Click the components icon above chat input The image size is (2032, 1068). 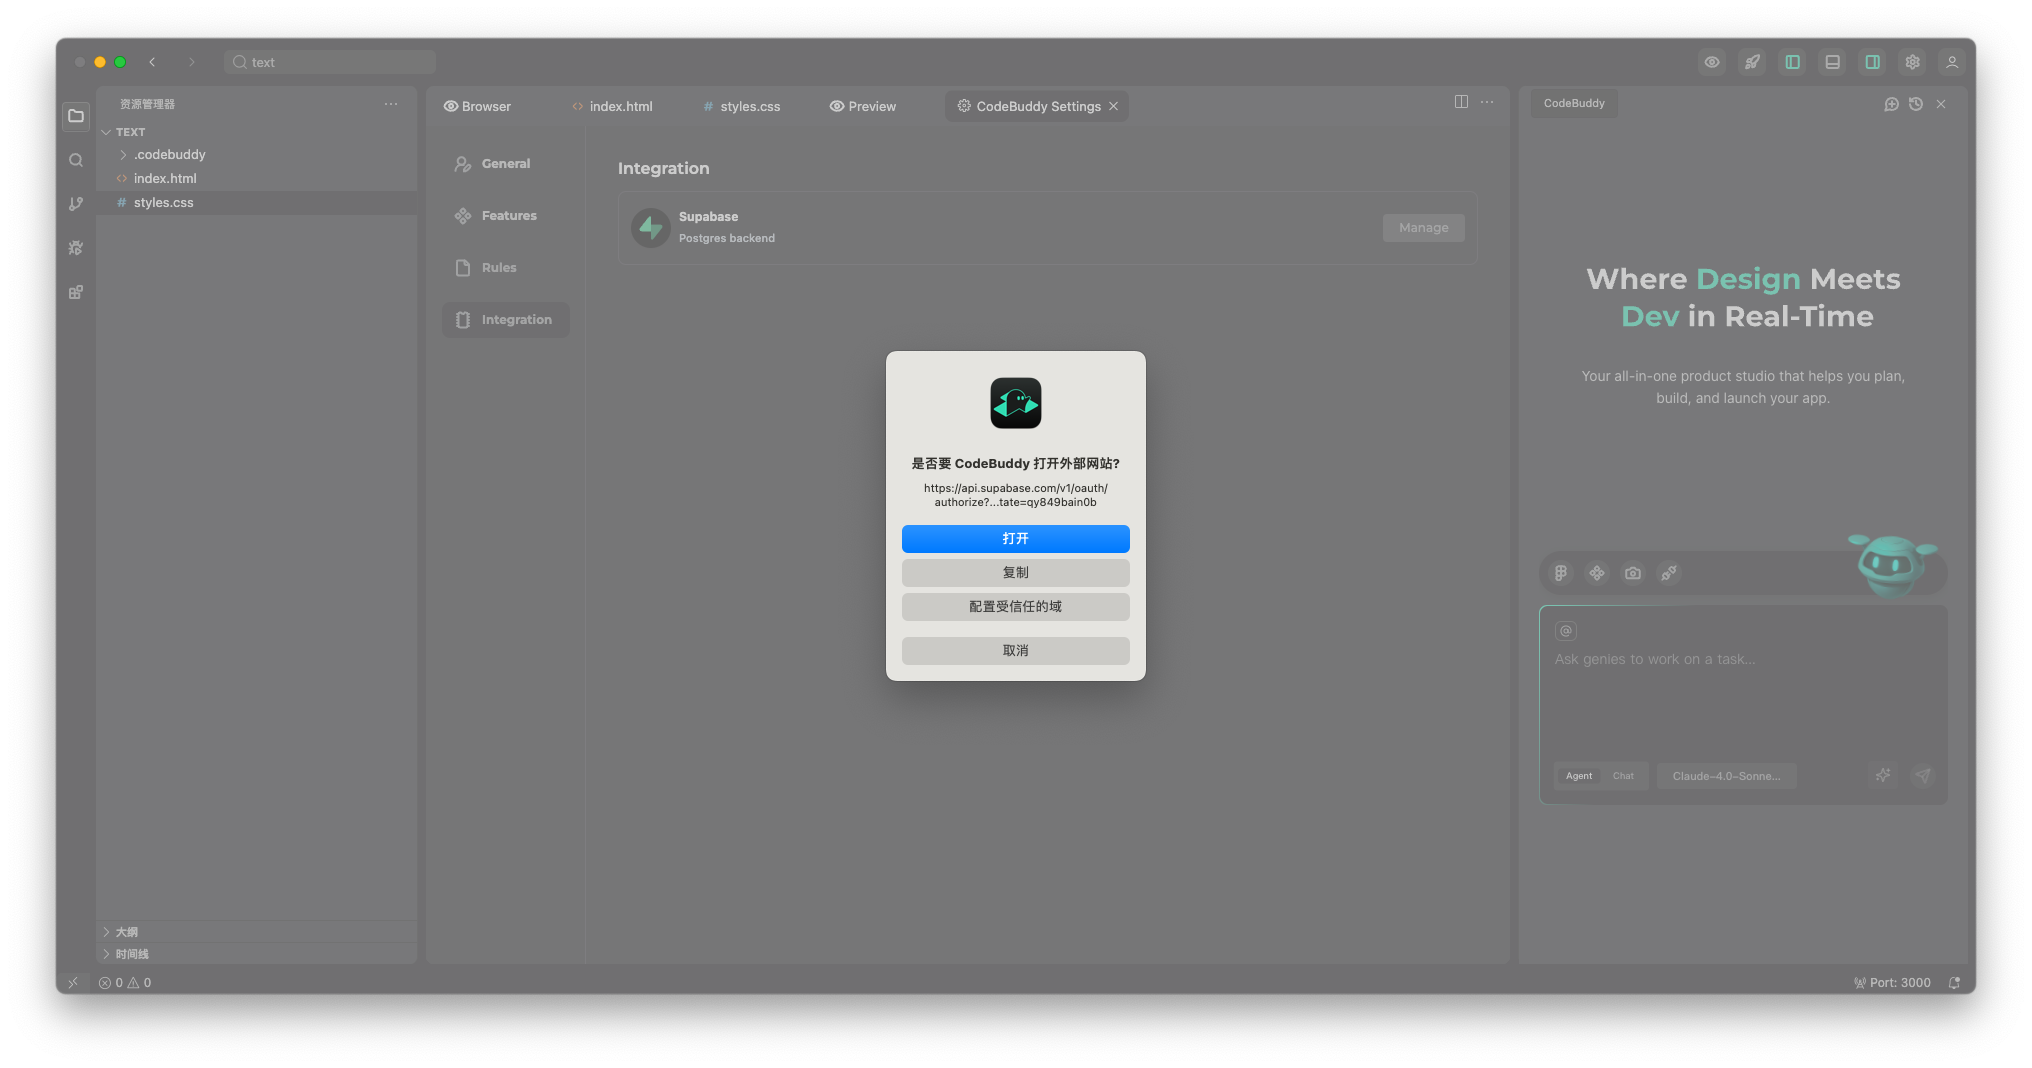click(1597, 573)
